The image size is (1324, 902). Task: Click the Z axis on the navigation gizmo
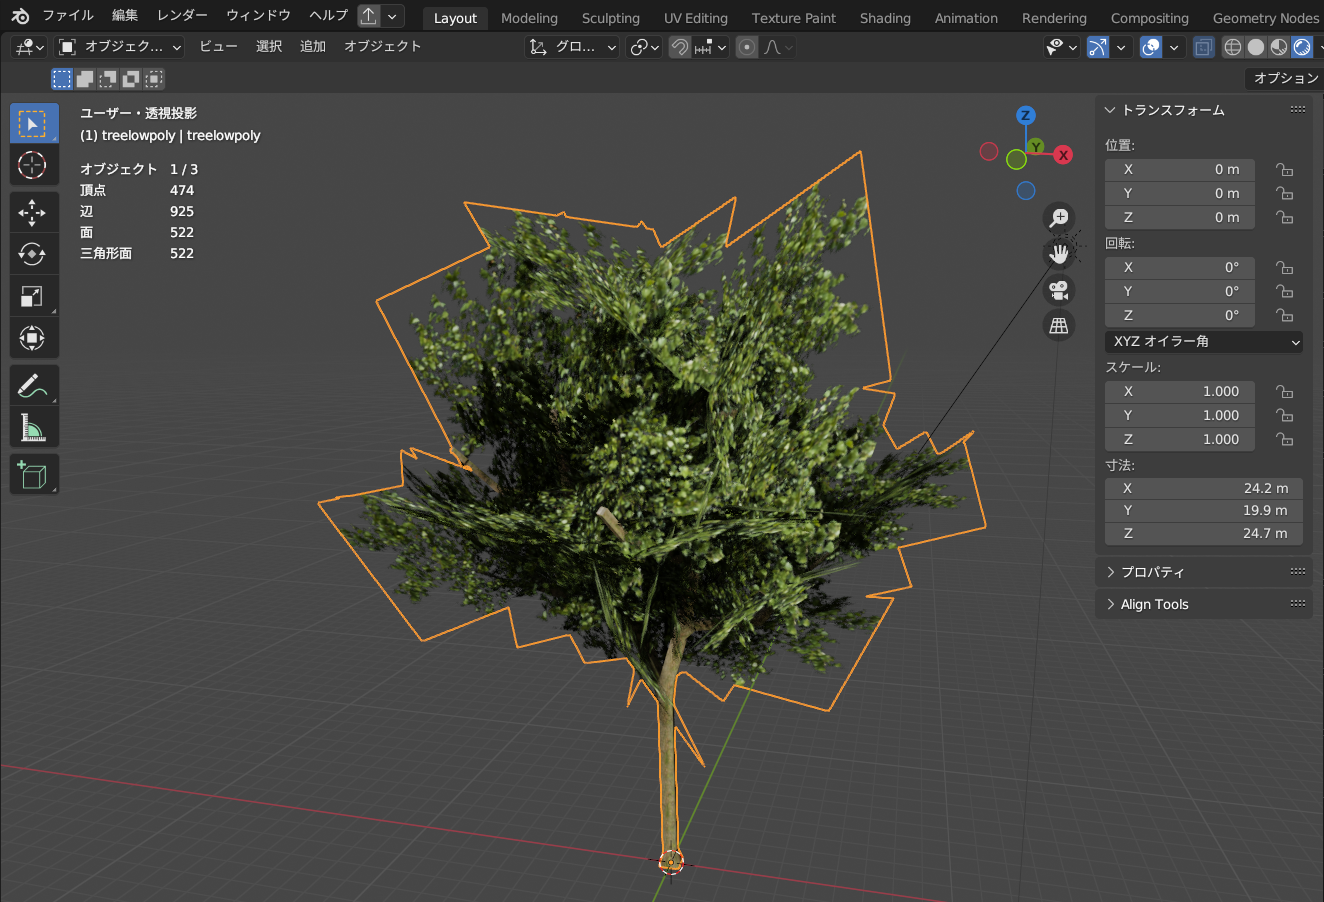[1026, 115]
